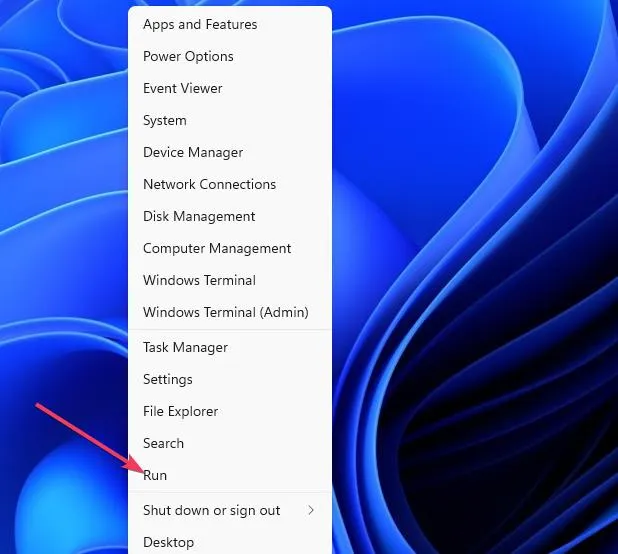Click Shut down or sign out

pyautogui.click(x=230, y=510)
